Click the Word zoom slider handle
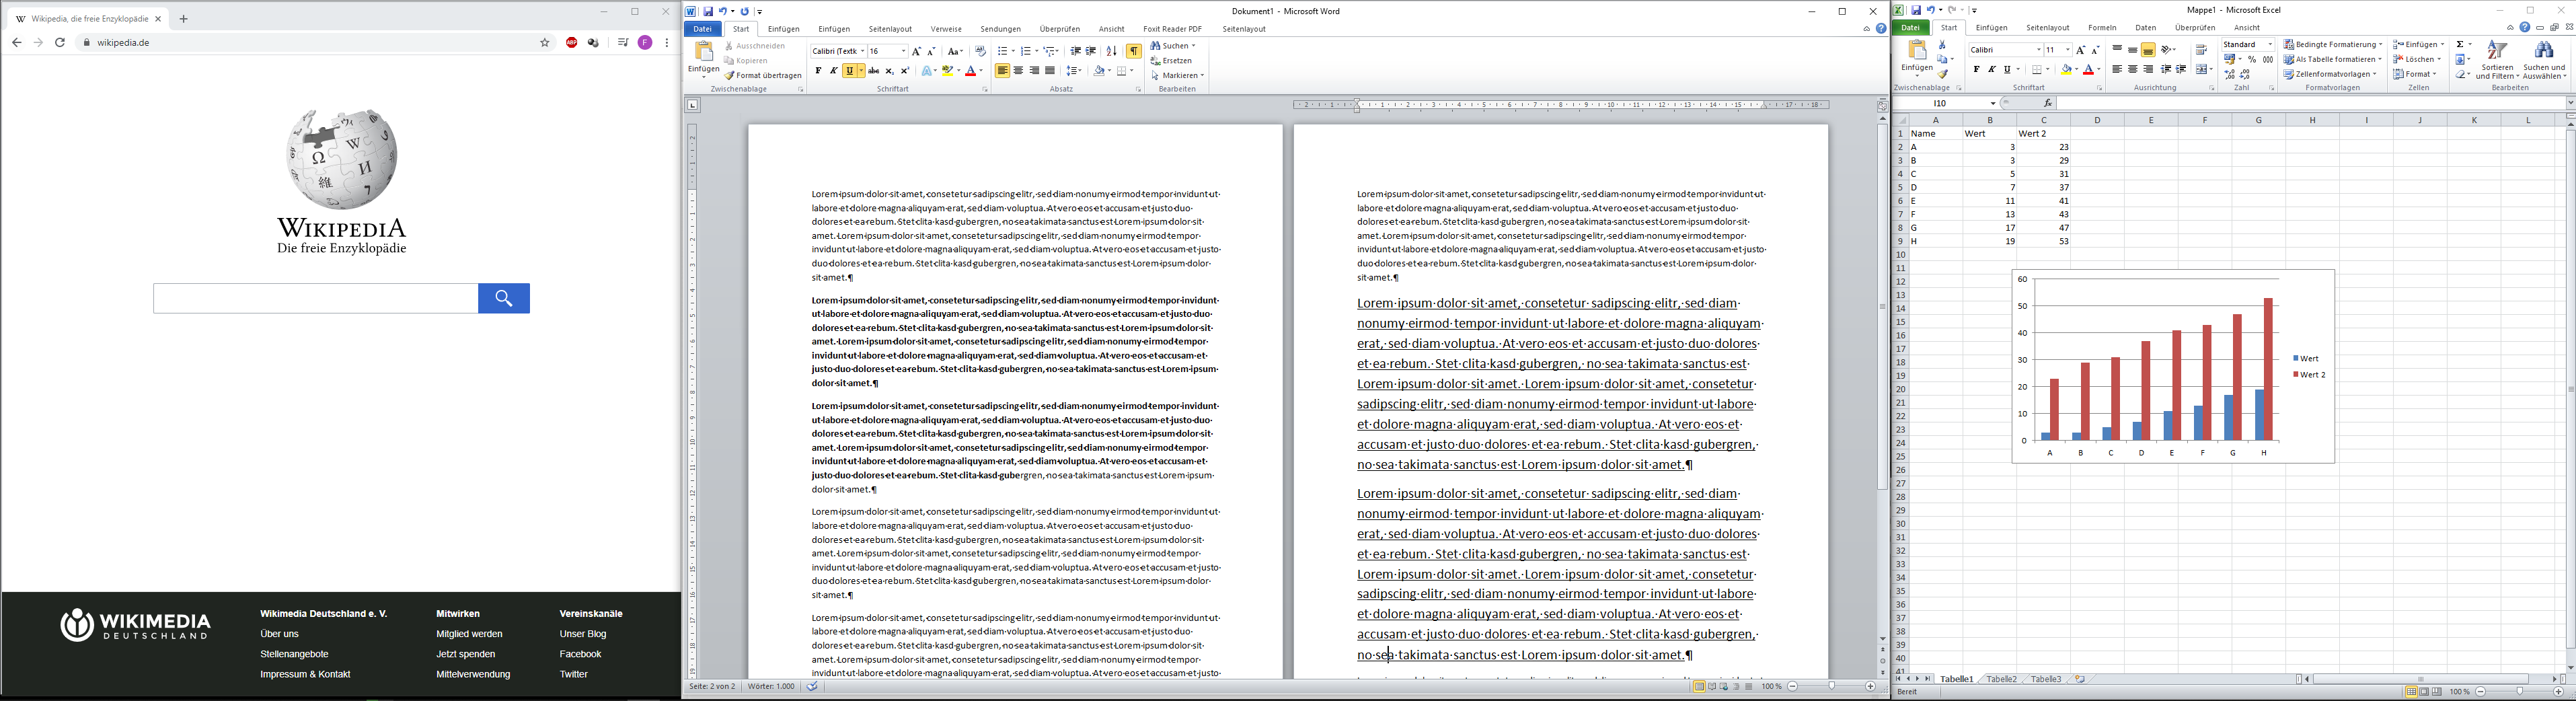This screenshot has width=2576, height=701. (x=1831, y=687)
